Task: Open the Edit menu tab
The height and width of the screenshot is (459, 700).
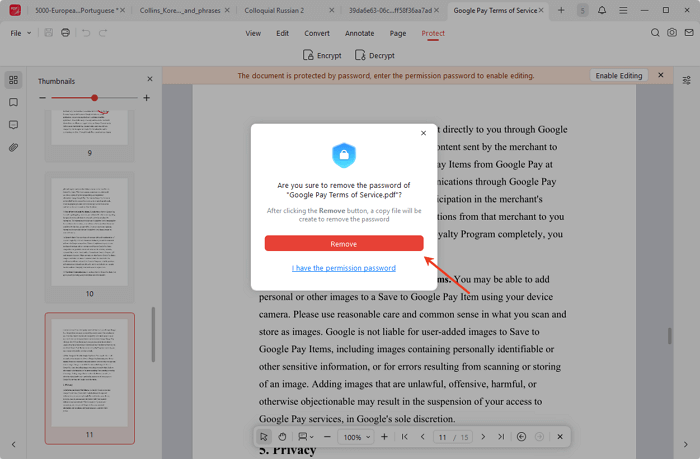Action: (x=282, y=33)
